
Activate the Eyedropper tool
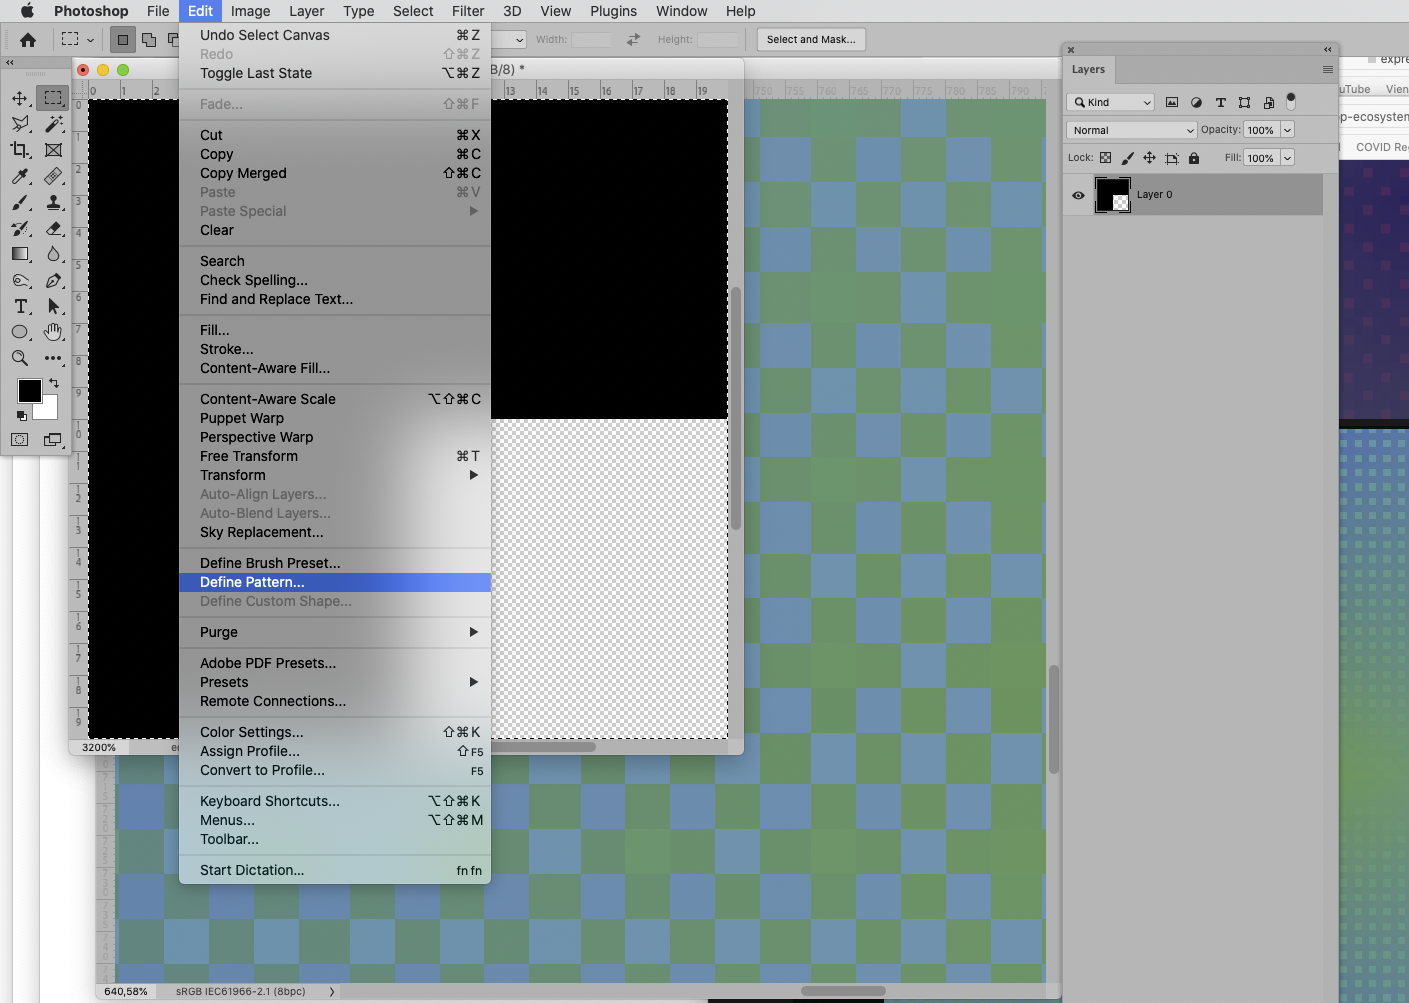(x=20, y=176)
